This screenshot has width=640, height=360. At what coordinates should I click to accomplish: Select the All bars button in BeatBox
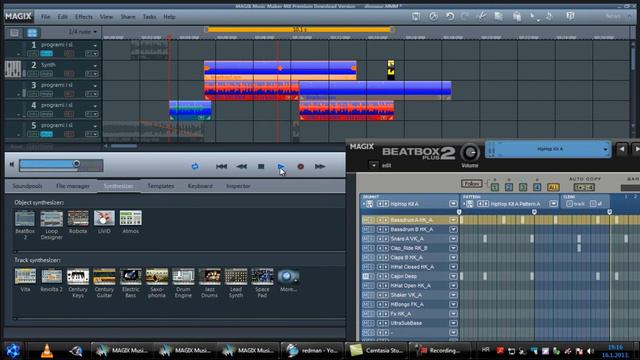(553, 187)
